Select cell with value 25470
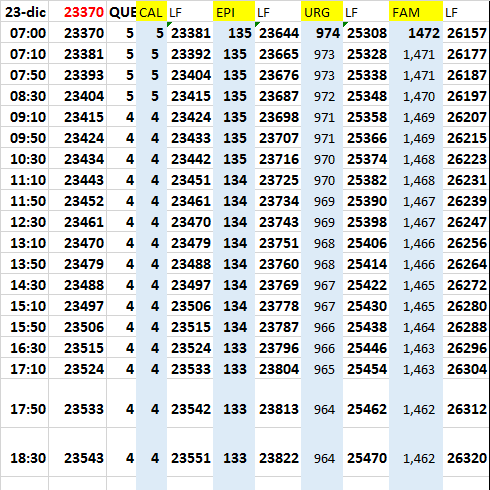 tap(366, 452)
